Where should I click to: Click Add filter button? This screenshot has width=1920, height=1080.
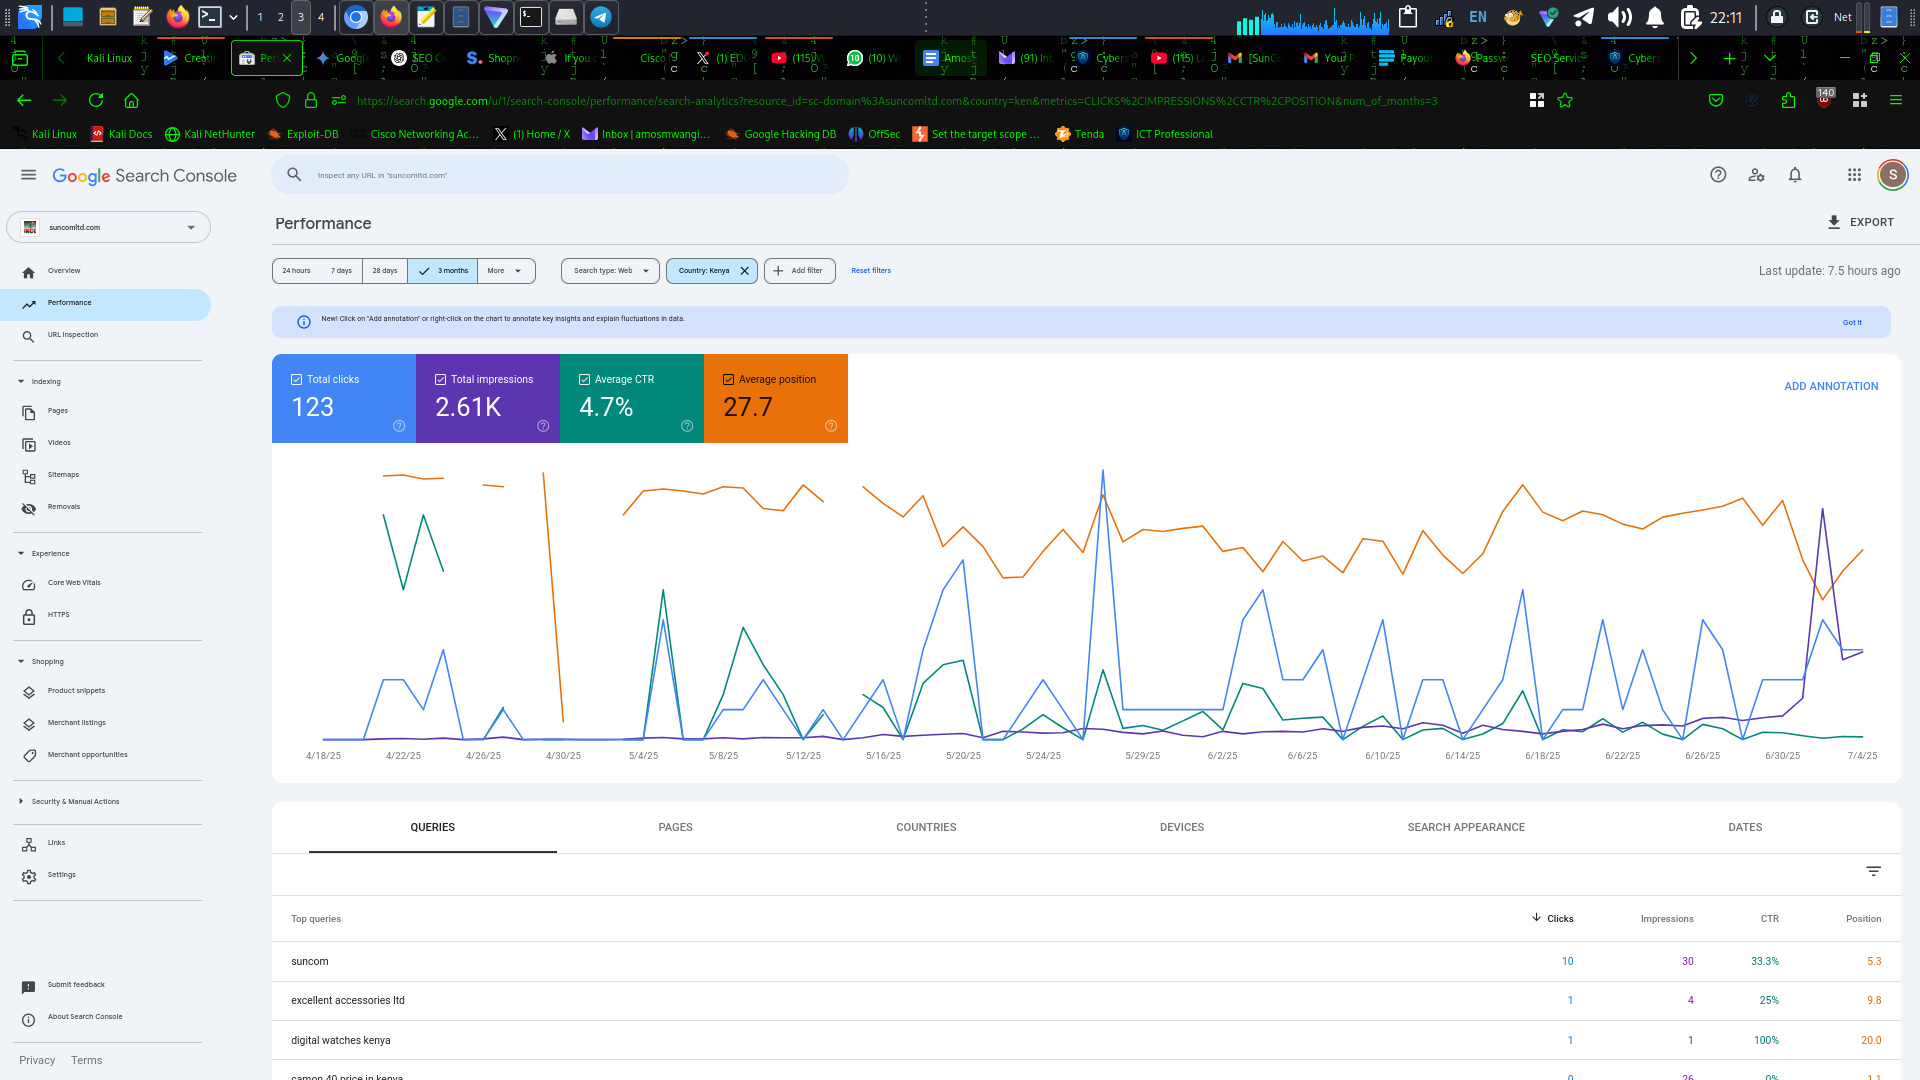(x=799, y=271)
